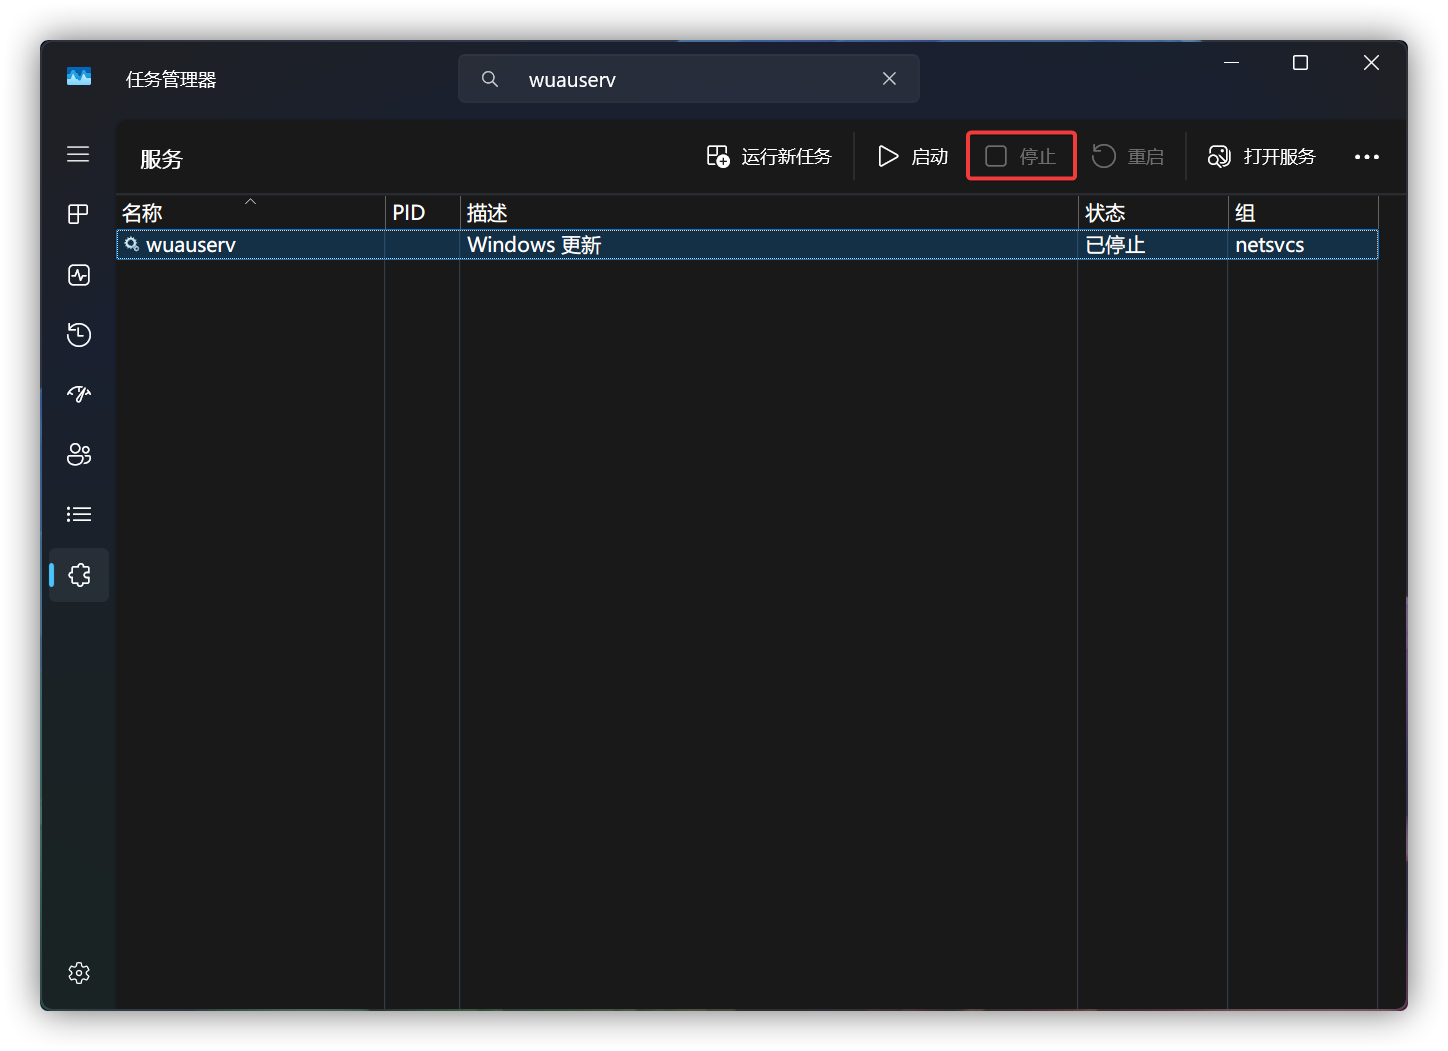The height and width of the screenshot is (1051, 1448).
Task: Click the Task Manager app icon
Action: coord(79,77)
